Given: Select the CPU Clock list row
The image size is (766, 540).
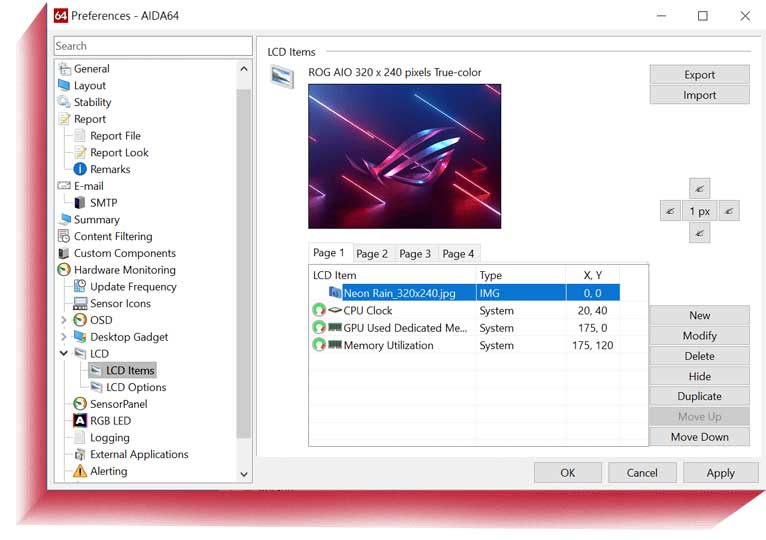Looking at the screenshot, I should (466, 310).
